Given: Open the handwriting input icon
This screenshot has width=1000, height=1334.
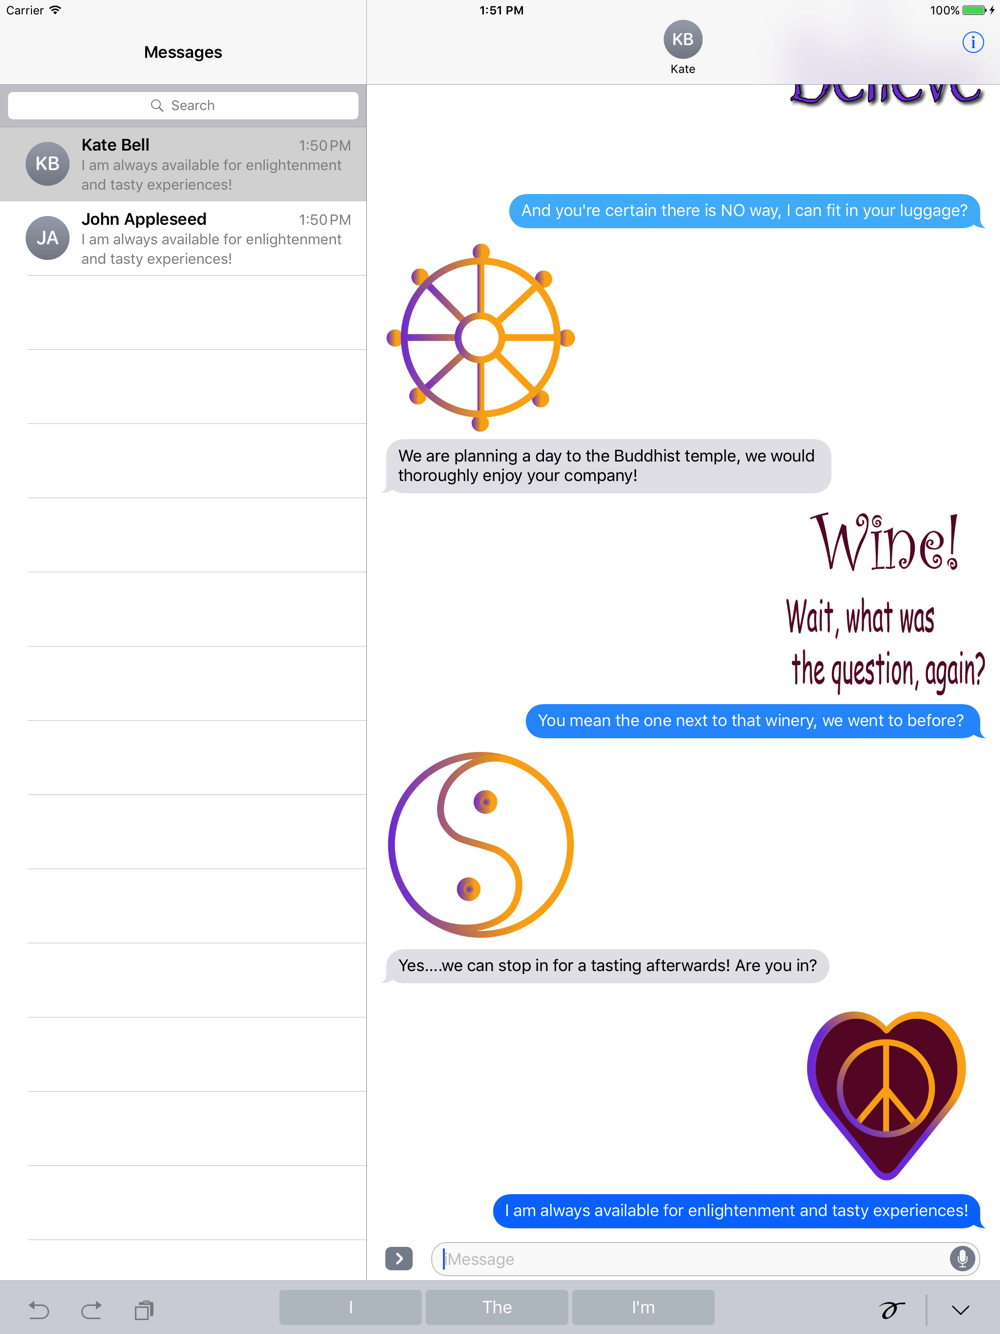Looking at the screenshot, I should [x=891, y=1309].
